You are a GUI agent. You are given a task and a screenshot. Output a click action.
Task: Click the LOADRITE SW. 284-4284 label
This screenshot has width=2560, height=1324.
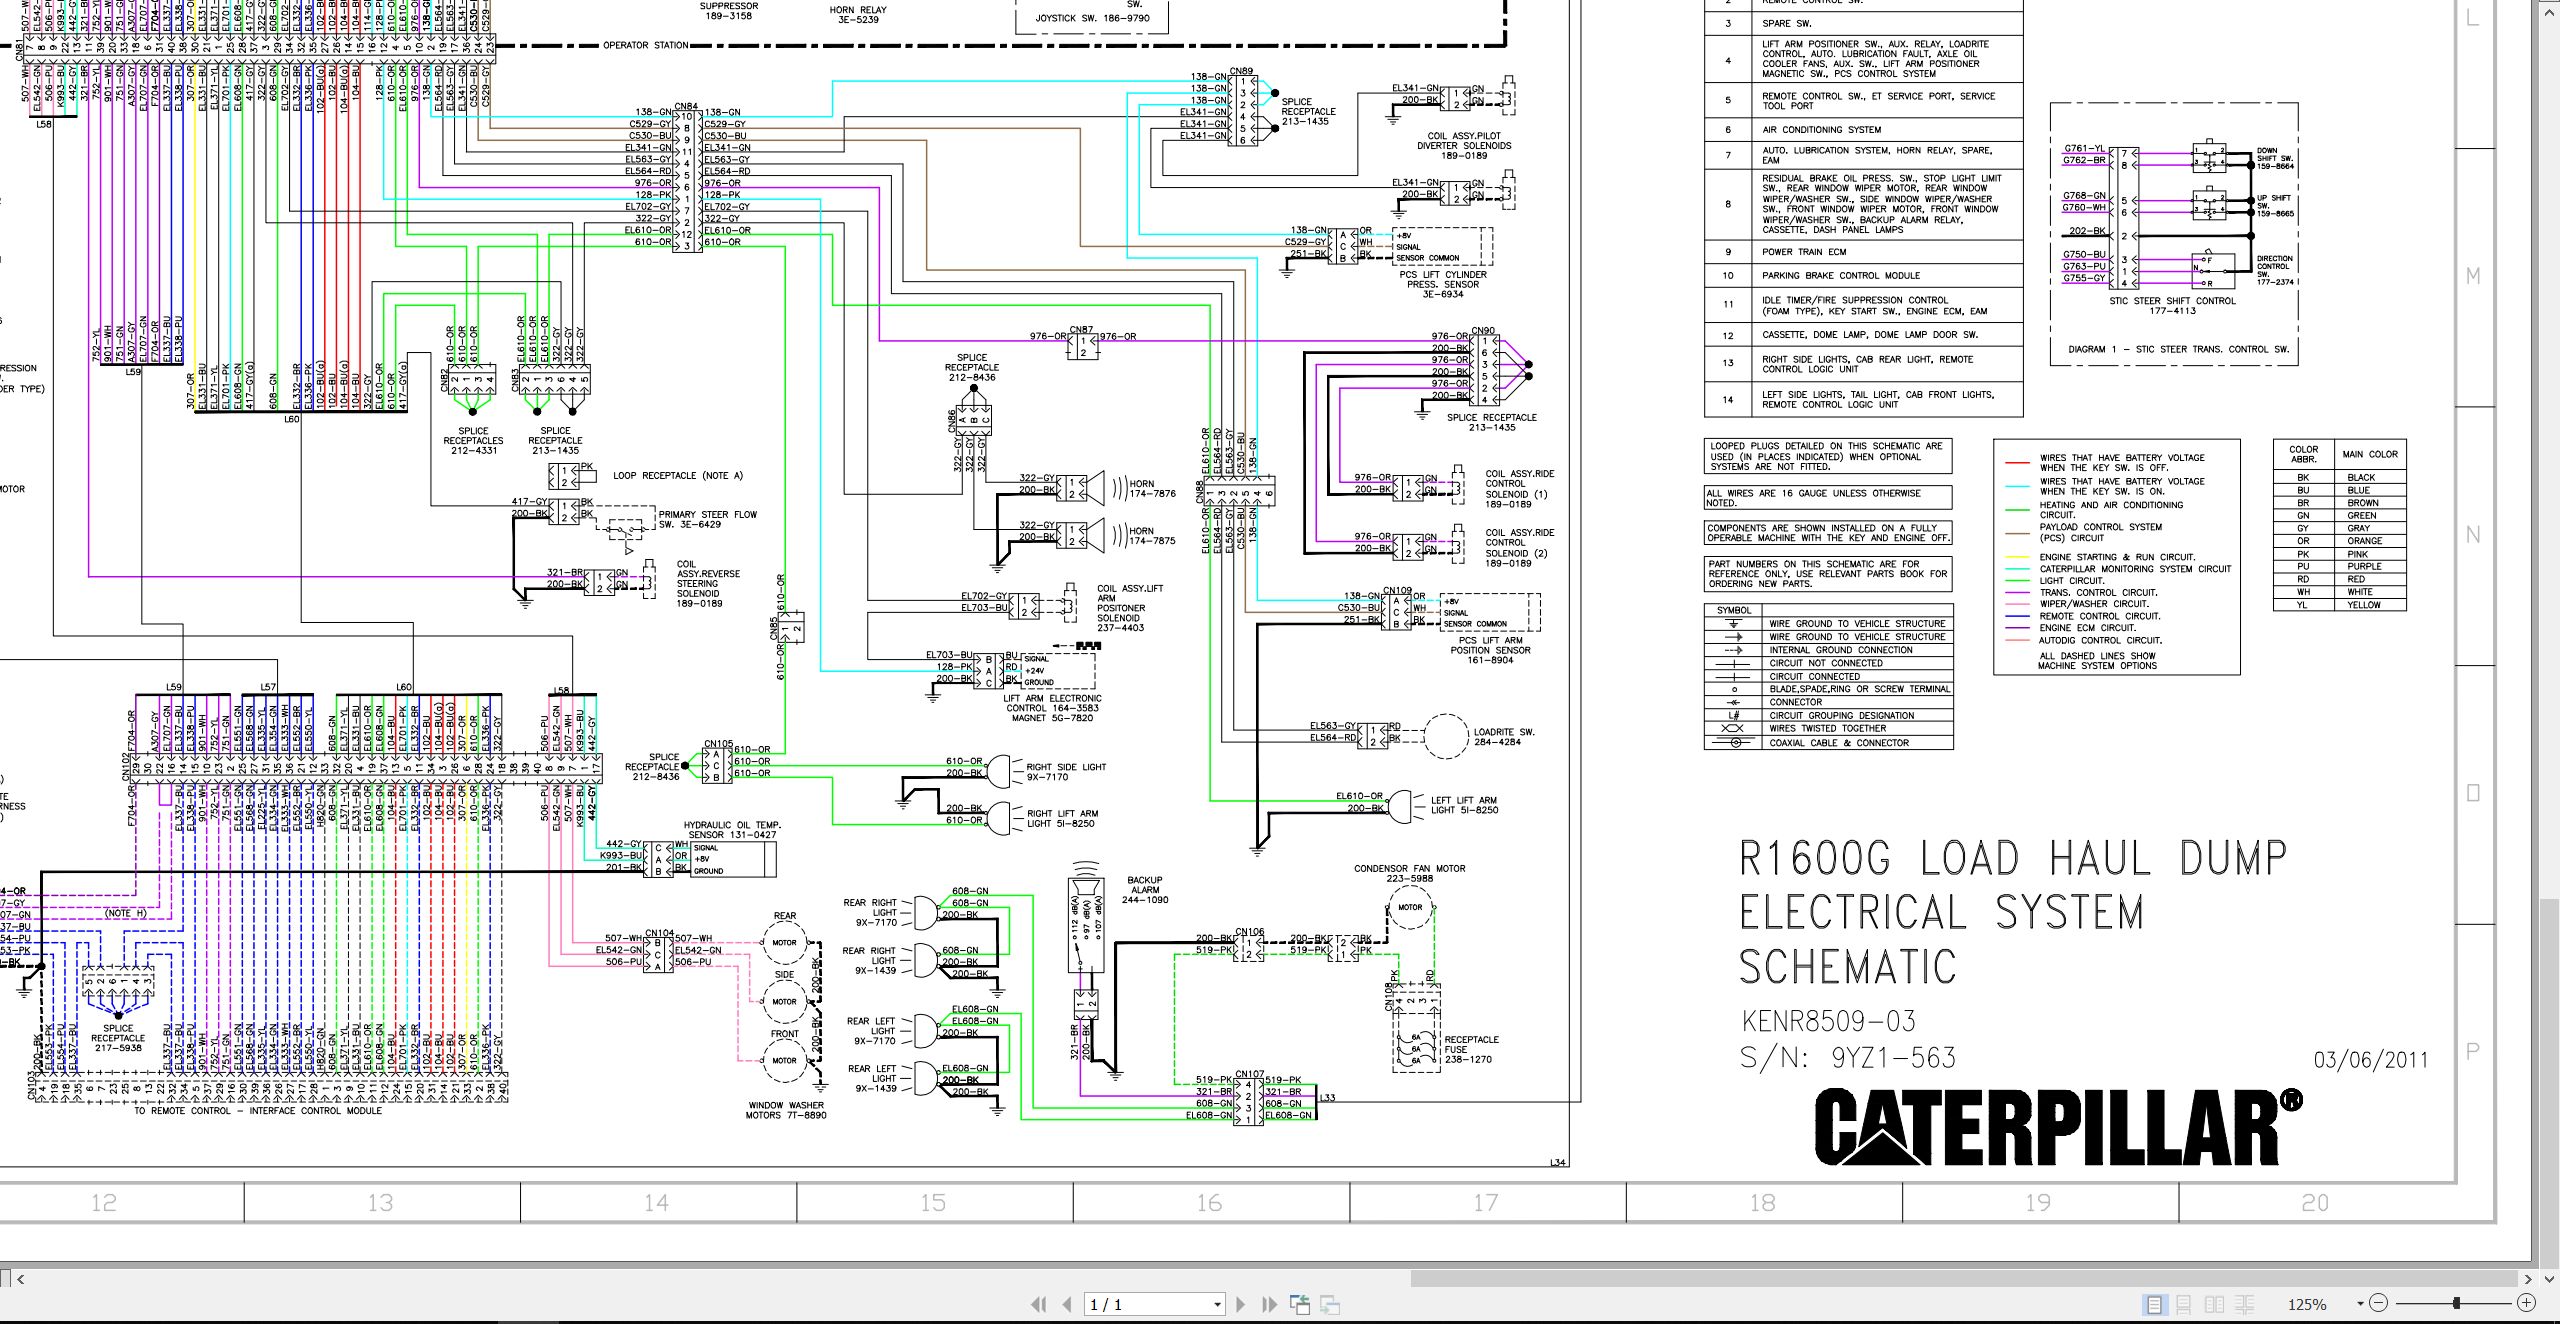click(x=1503, y=737)
